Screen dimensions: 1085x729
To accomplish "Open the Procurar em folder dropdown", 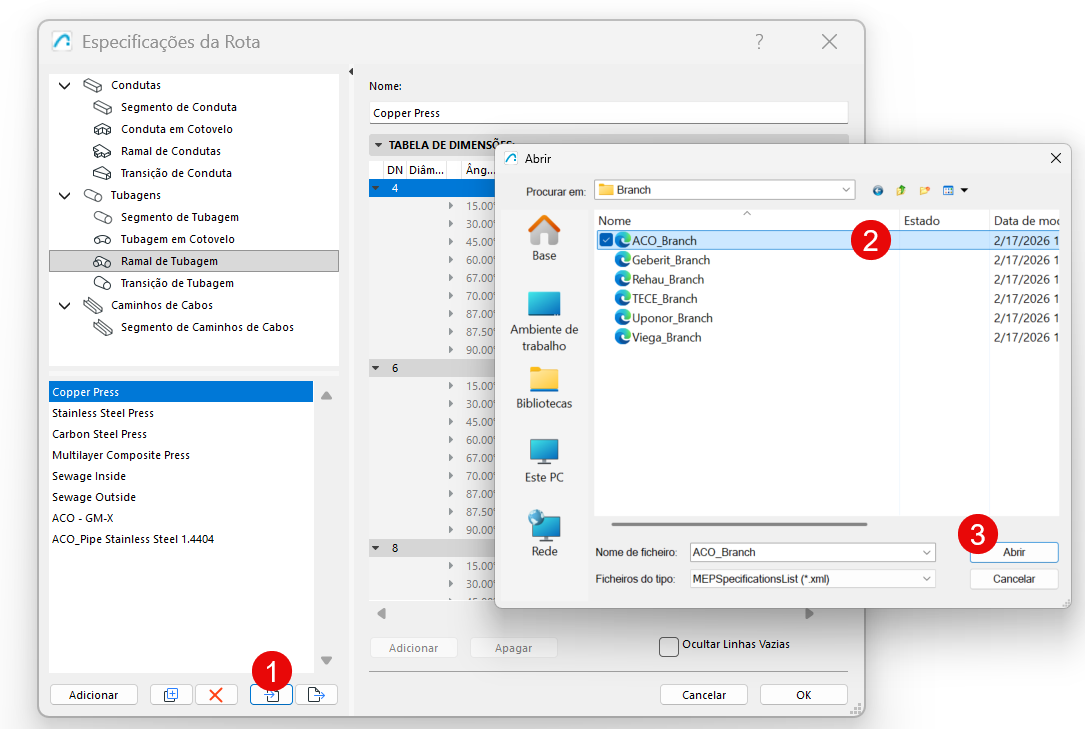I will 846,190.
